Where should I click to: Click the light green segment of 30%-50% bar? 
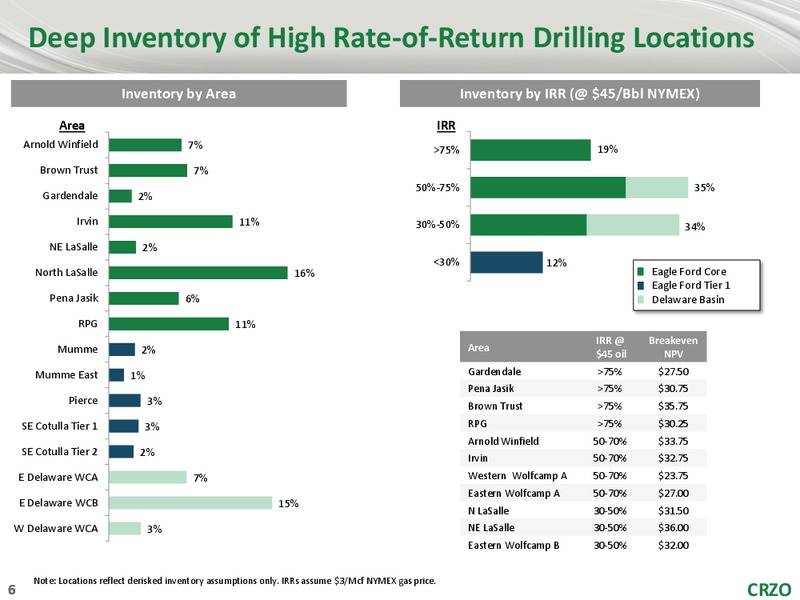633,225
